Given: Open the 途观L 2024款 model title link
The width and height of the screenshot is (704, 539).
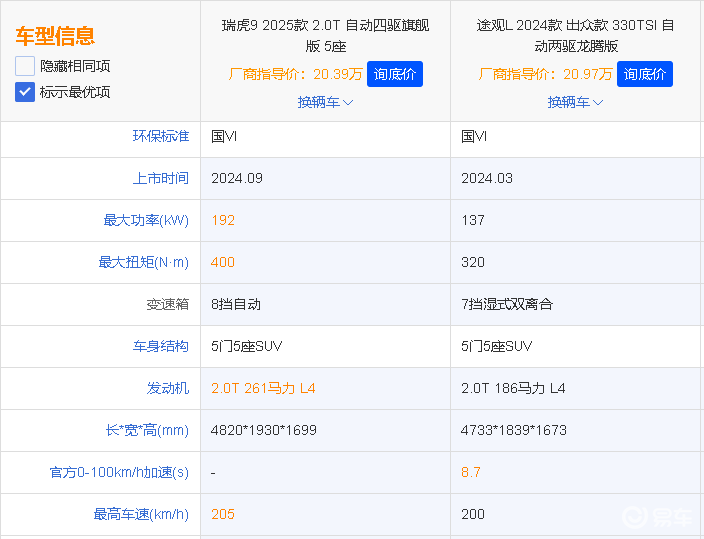Looking at the screenshot, I should pos(575,35).
